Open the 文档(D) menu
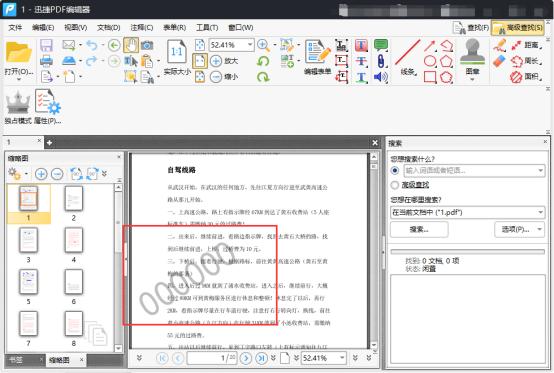 [x=109, y=27]
